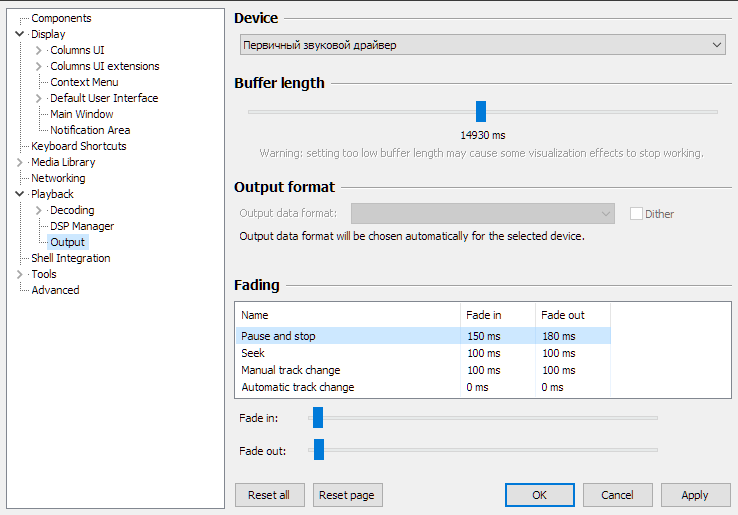Select the Components page
Image resolution: width=738 pixels, height=515 pixels.
click(x=61, y=18)
